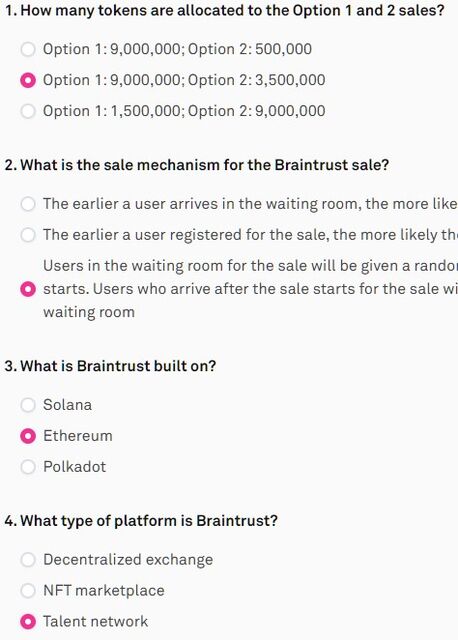Choose the earlier a user registered answer
Viewport: 458px width, 640px height.
coord(28,235)
